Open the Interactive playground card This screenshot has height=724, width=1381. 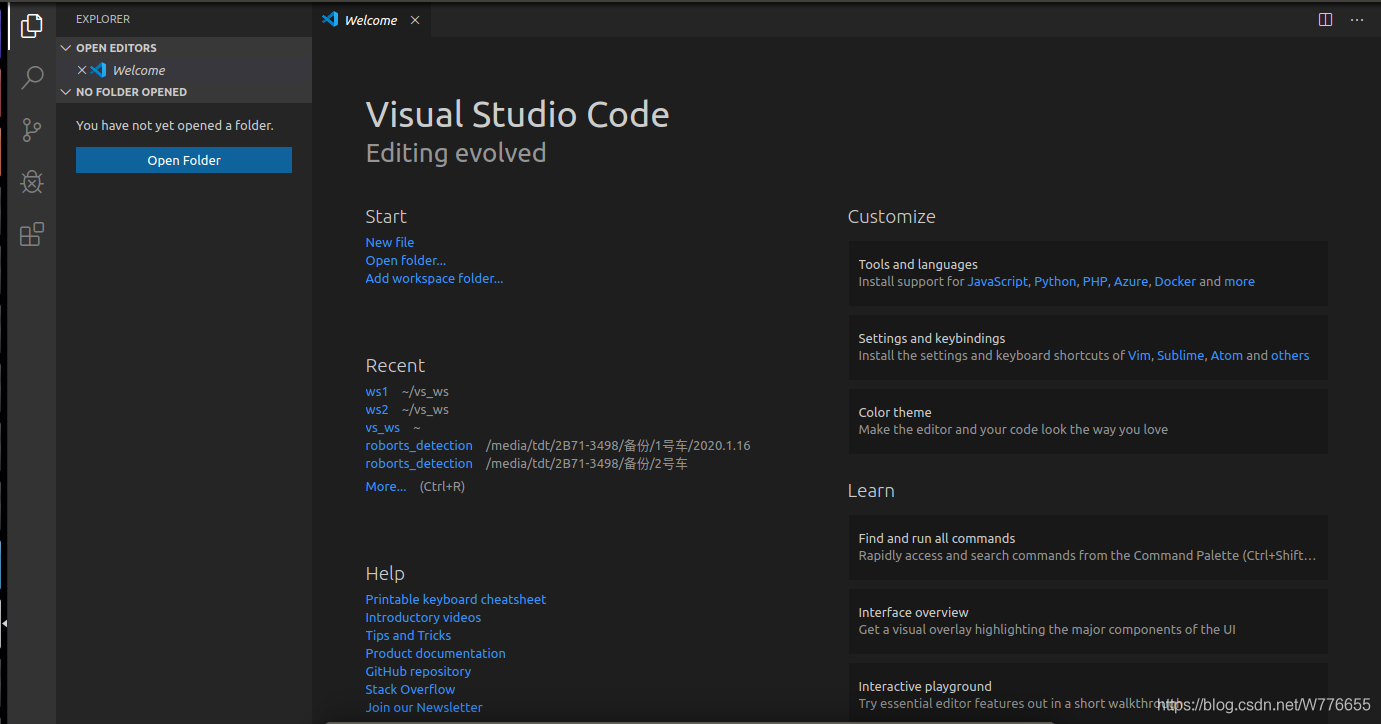tap(1088, 694)
